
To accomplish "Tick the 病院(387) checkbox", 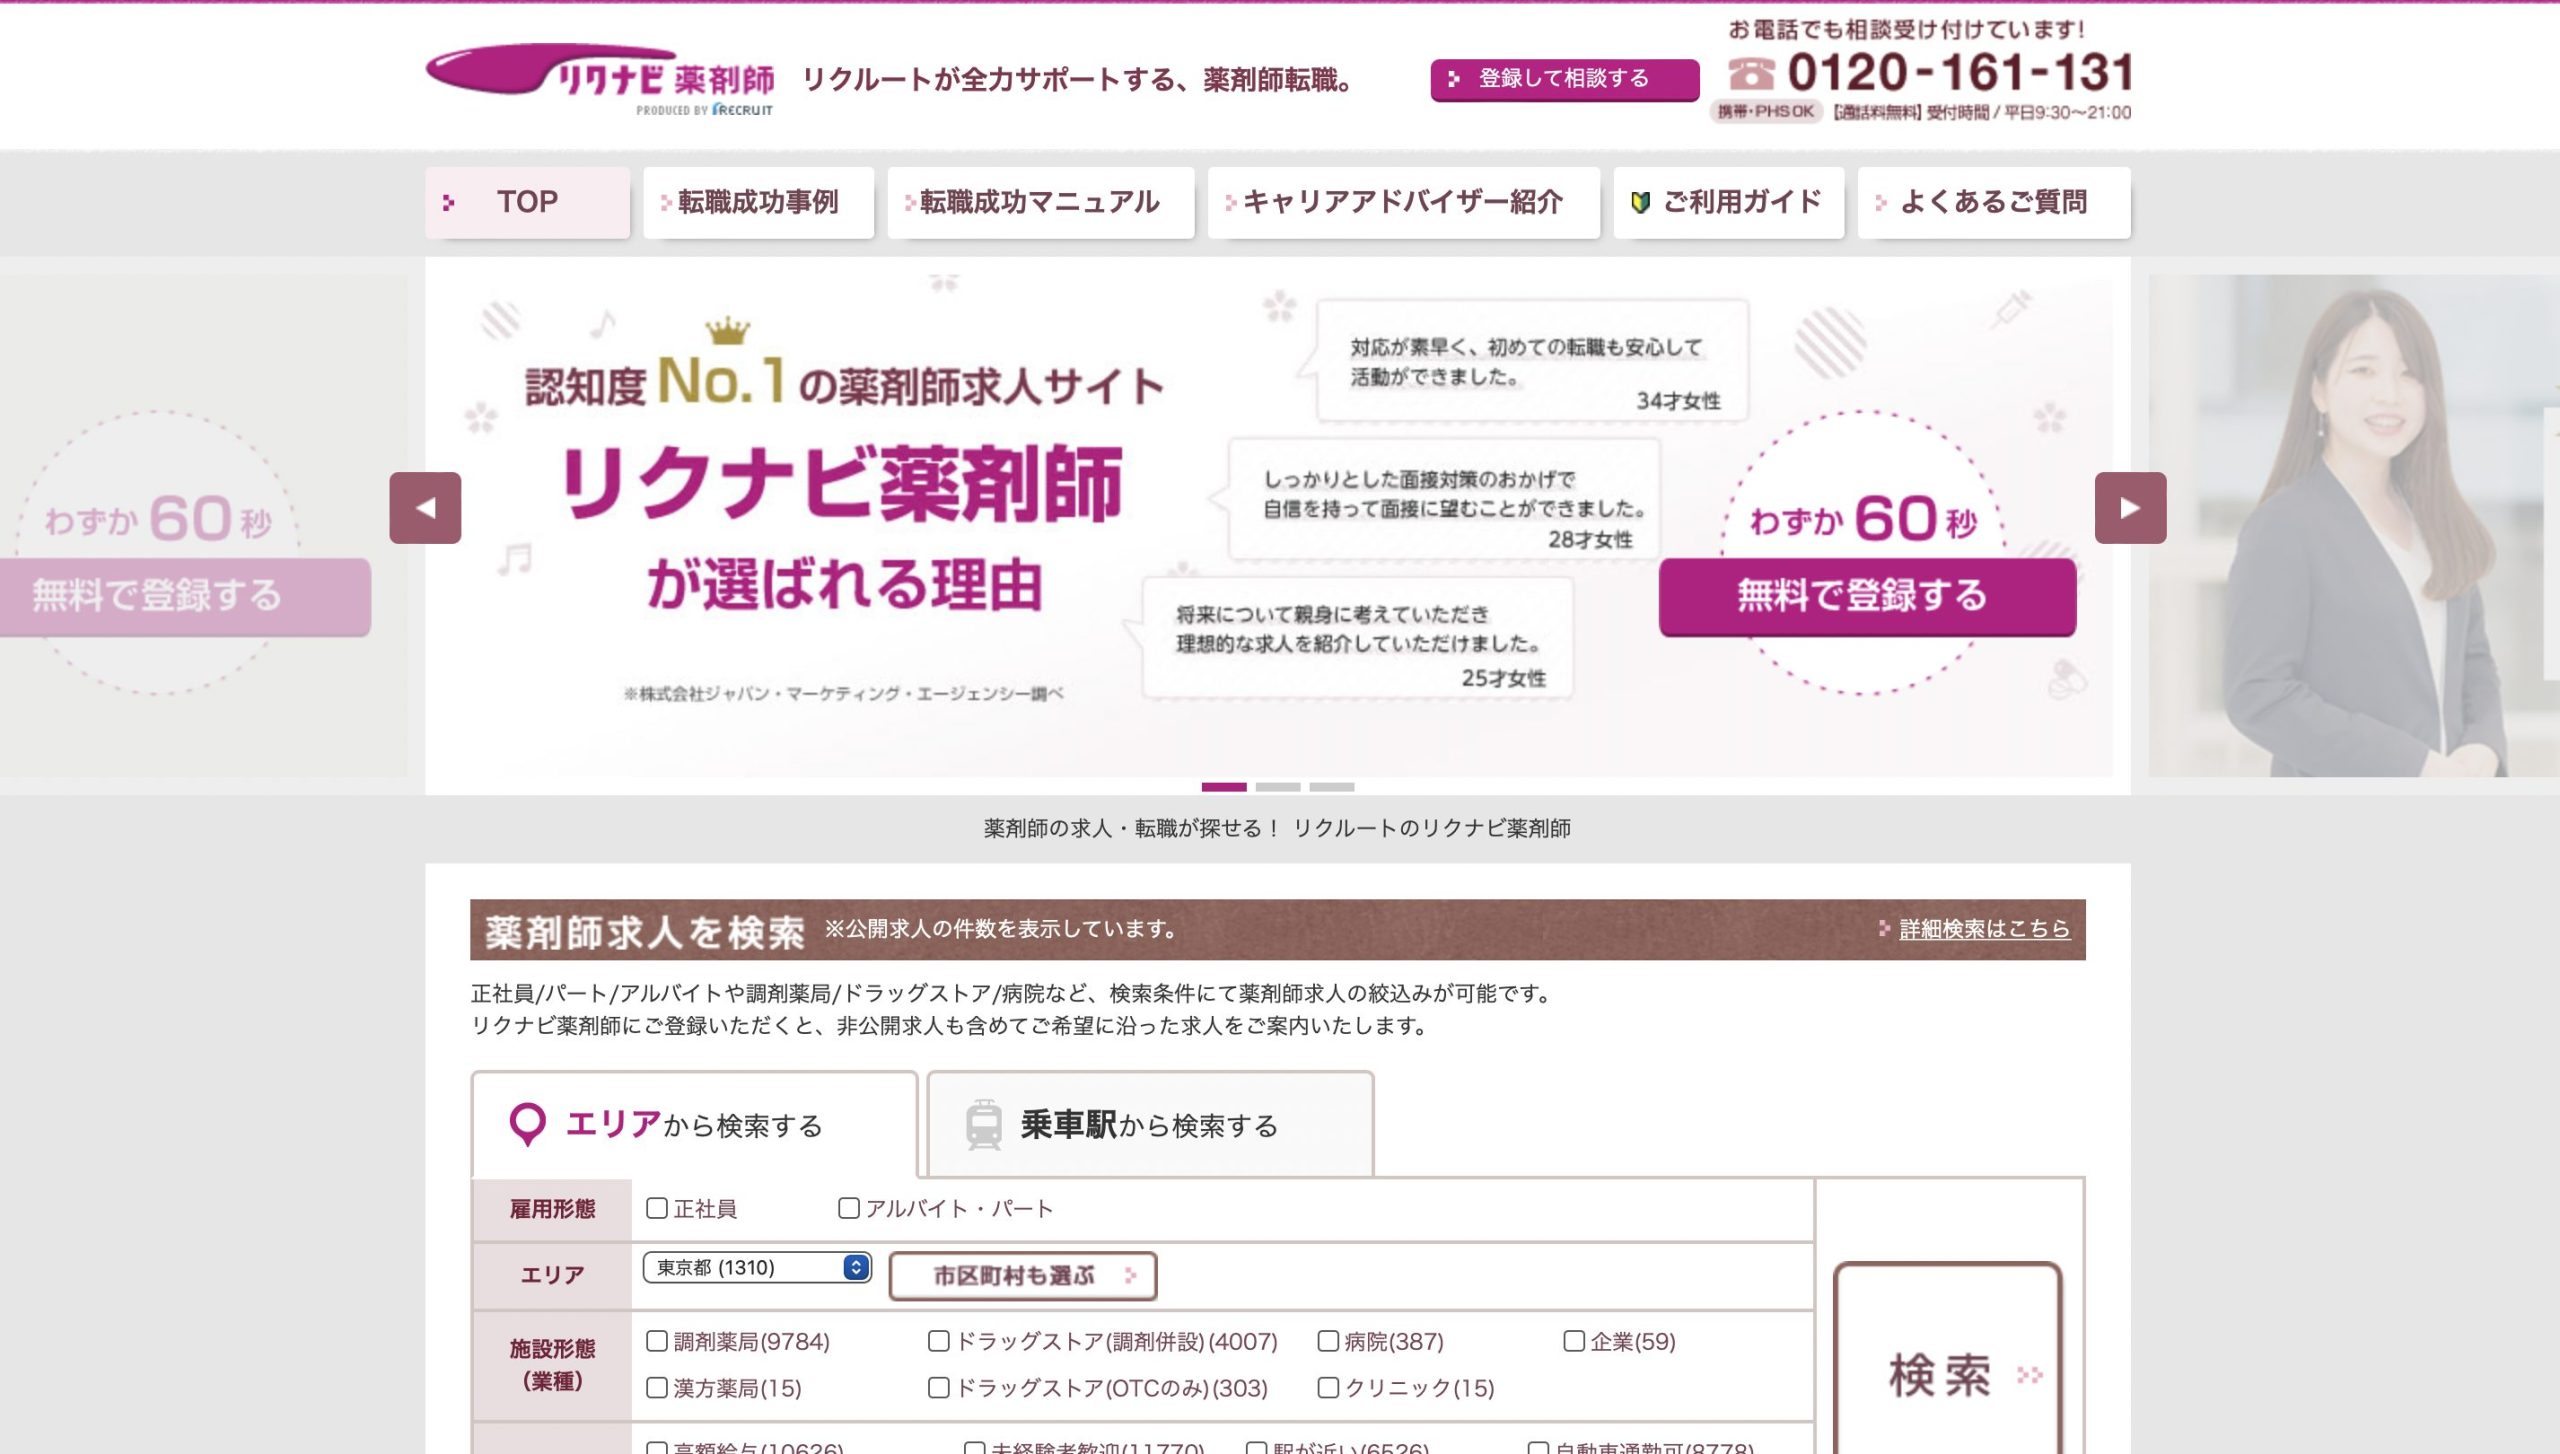I will pyautogui.click(x=1327, y=1341).
